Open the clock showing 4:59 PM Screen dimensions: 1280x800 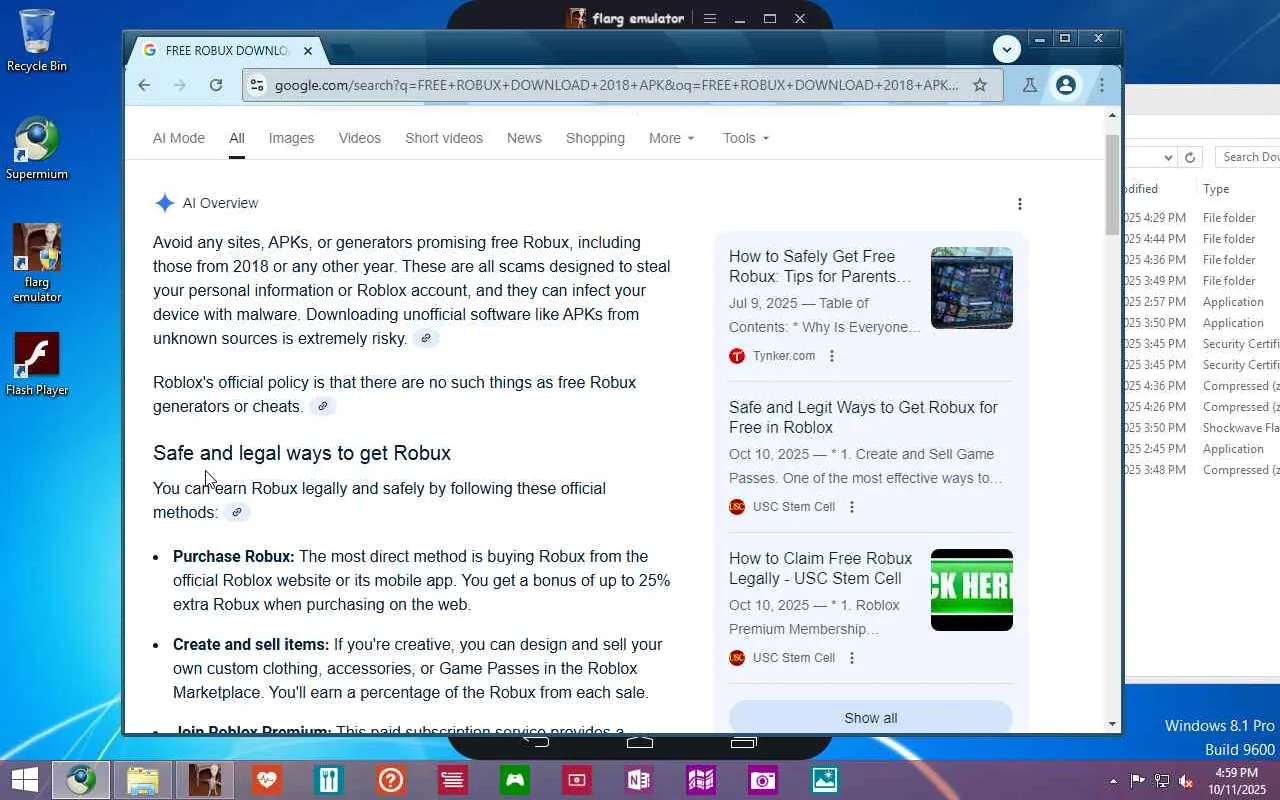[1236, 781]
